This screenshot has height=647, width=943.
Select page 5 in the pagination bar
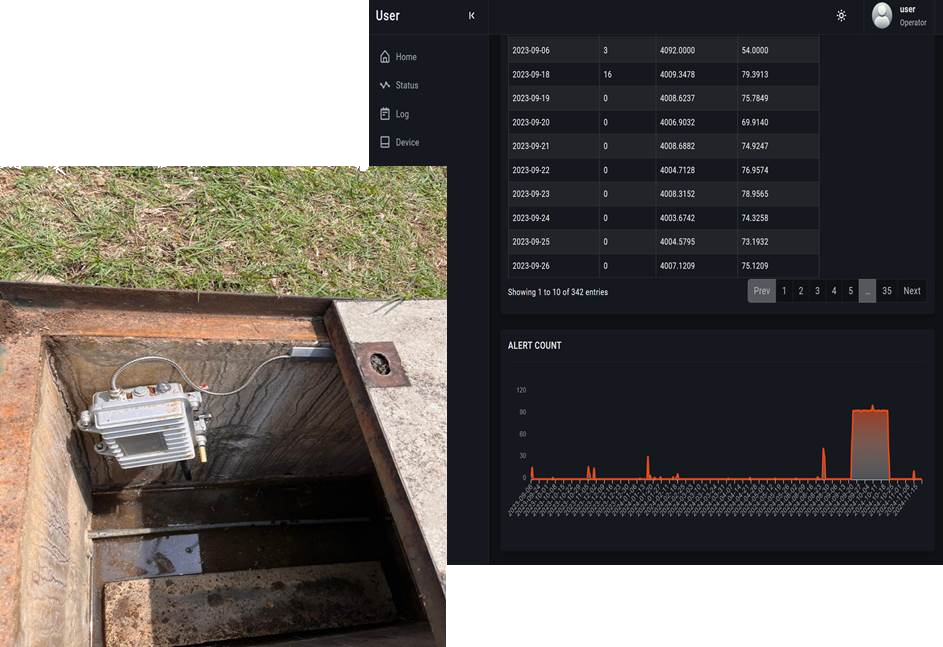[x=851, y=291]
